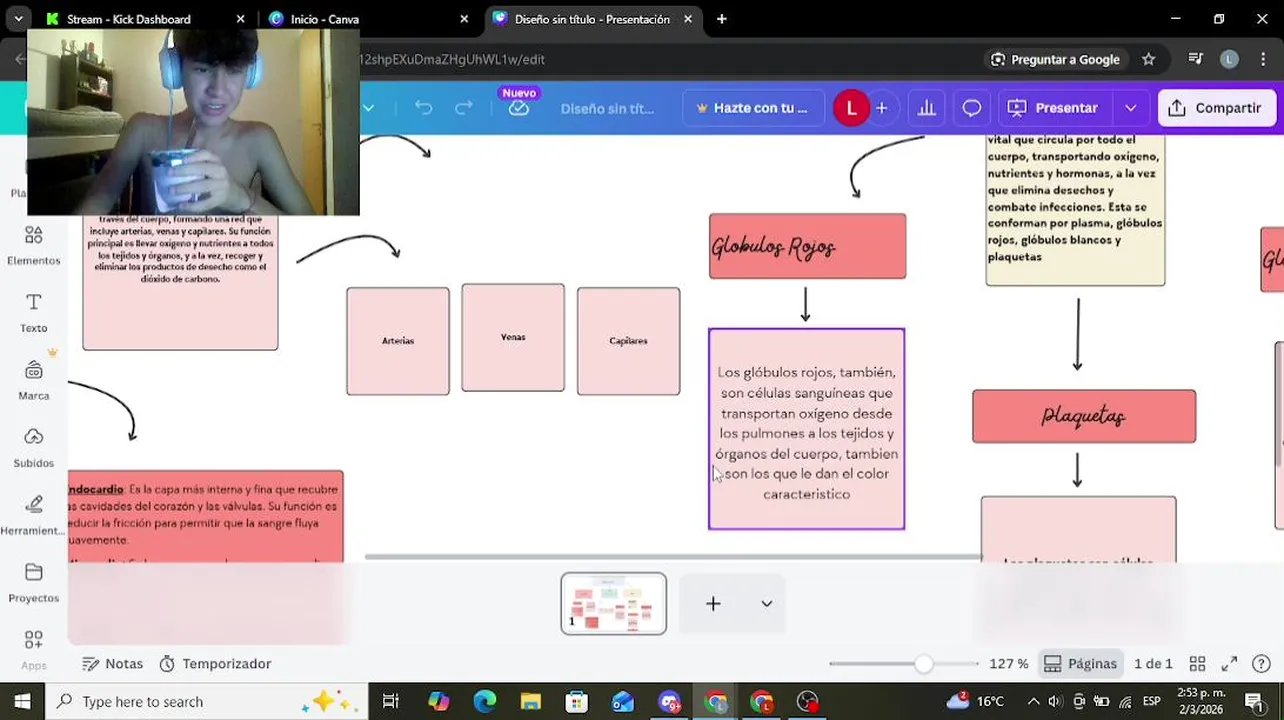Adjust the zoom slider handle

923,664
